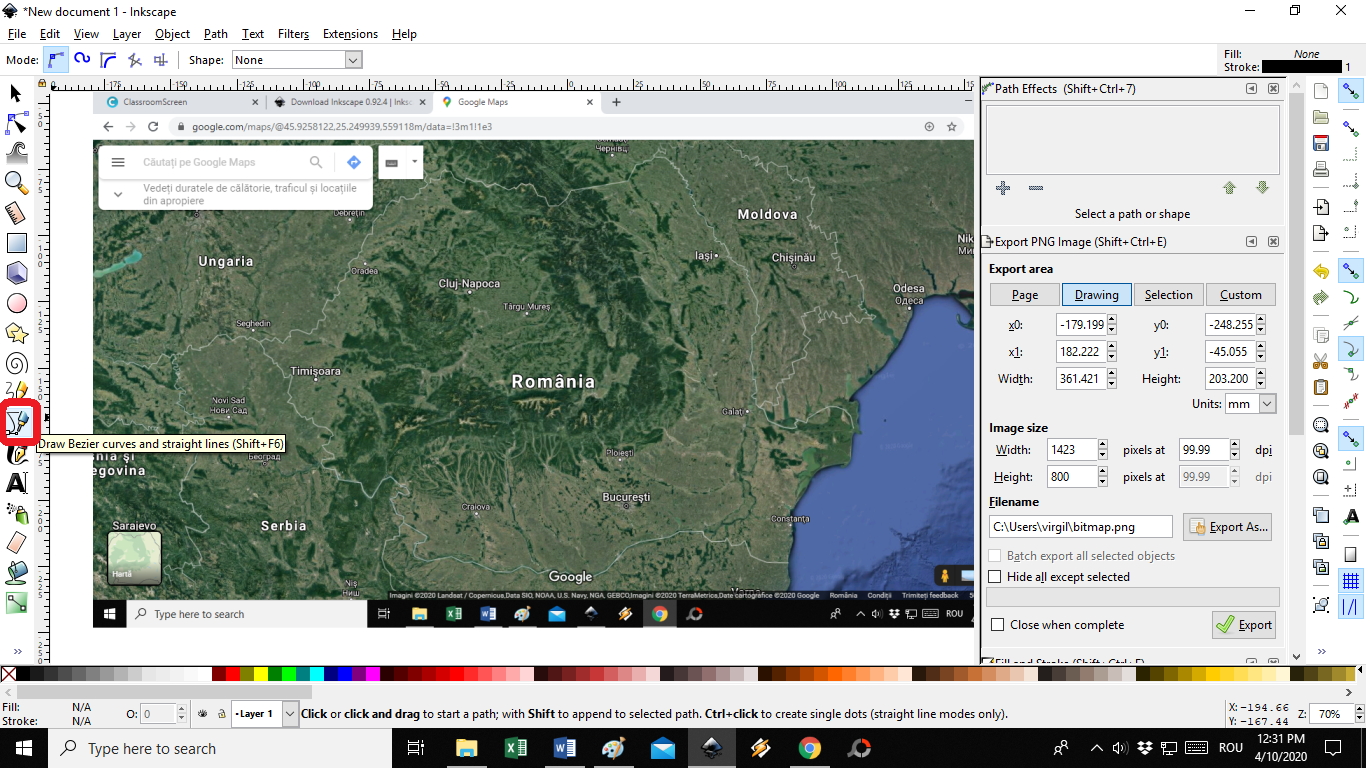Toggle Layer 1 lock icon
Screen dimensions: 1366x768
point(221,714)
